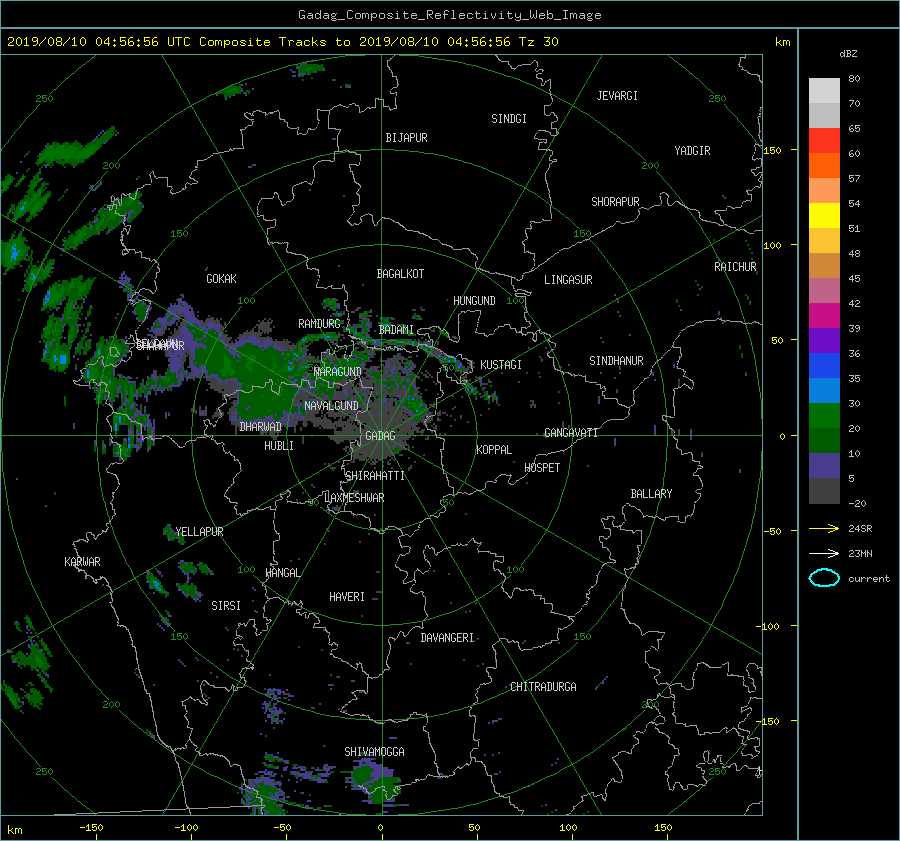Select the SHORAPUR city label
The width and height of the screenshot is (900, 841).
click(x=615, y=202)
